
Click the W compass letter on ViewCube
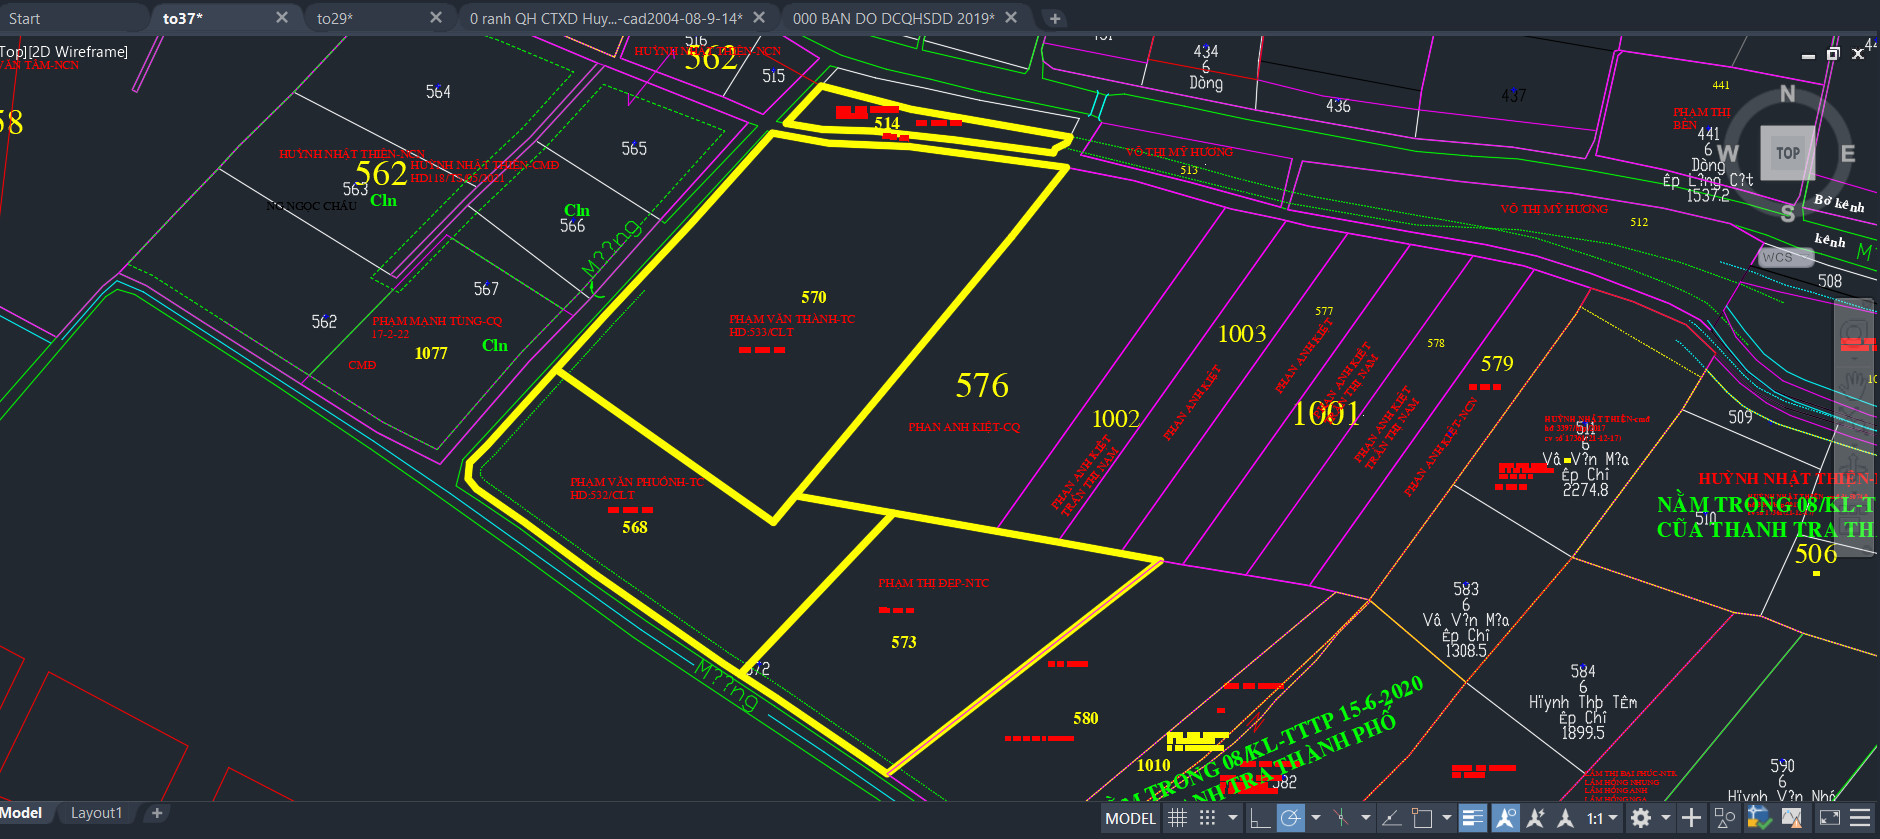(1727, 153)
